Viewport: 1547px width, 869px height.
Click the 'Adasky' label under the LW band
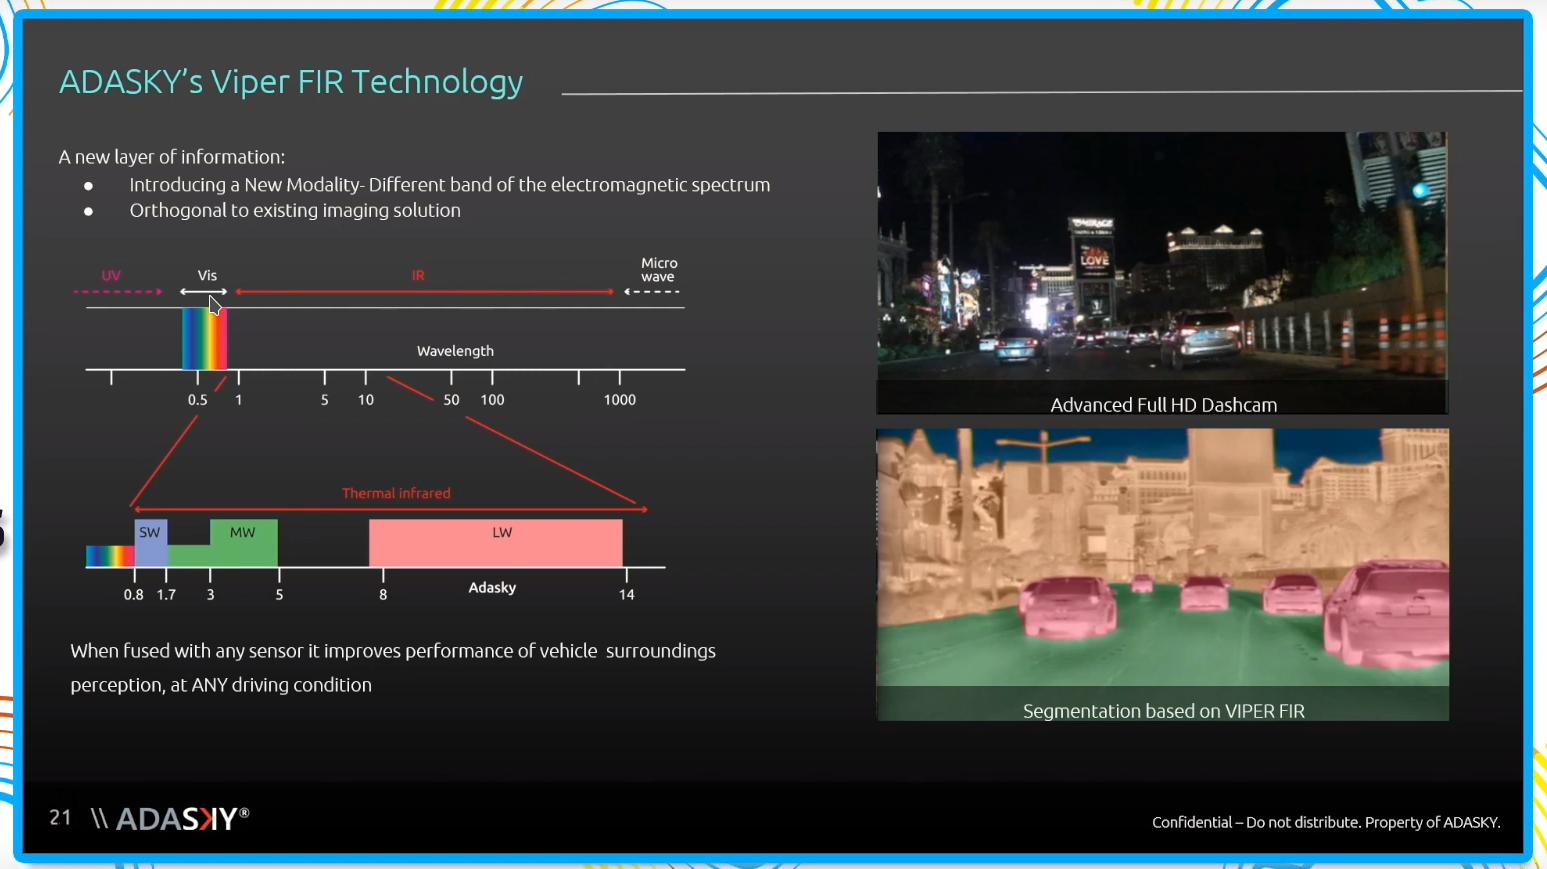492,587
